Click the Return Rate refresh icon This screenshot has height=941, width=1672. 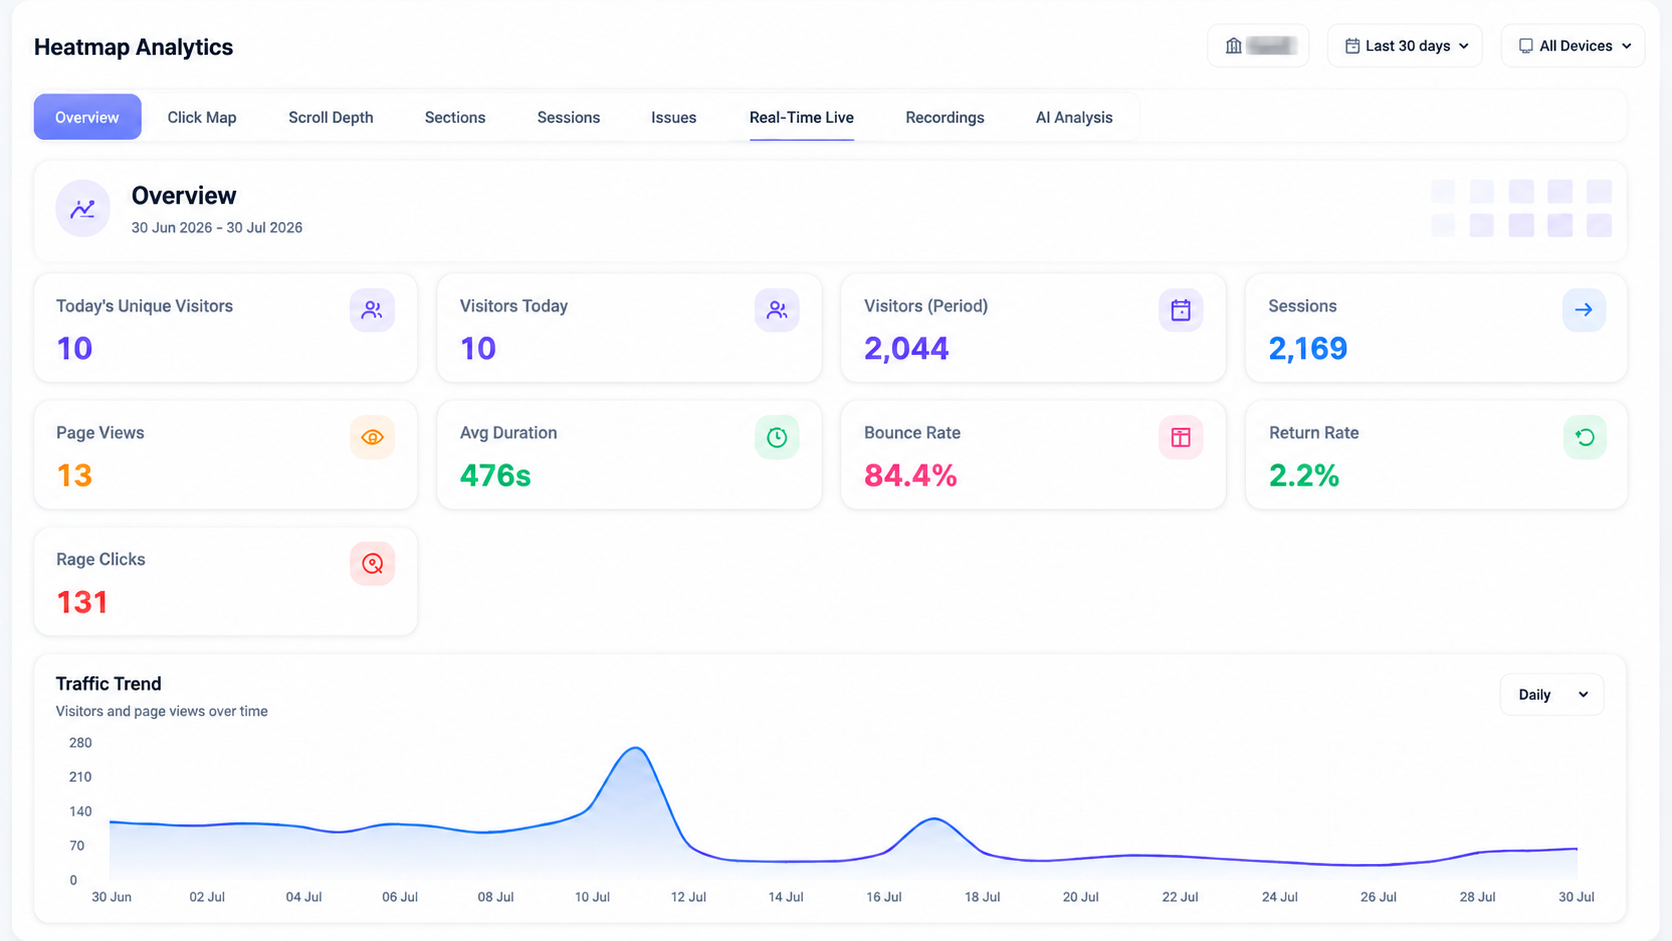pyautogui.click(x=1584, y=437)
